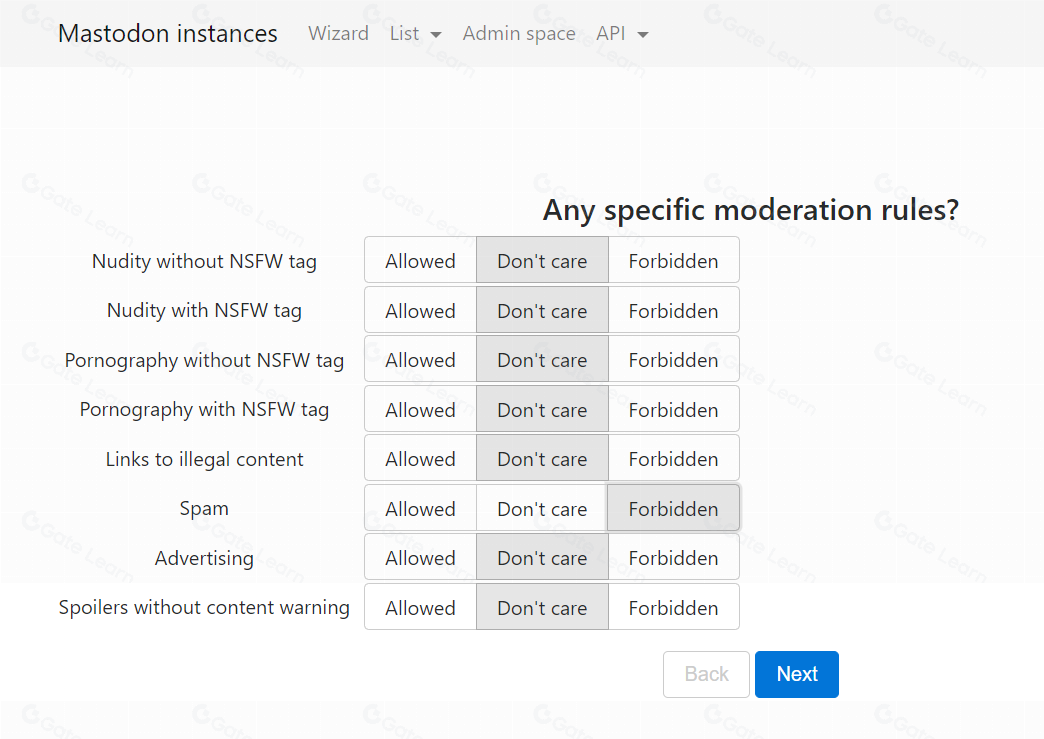The width and height of the screenshot is (1044, 739).
Task: Open the Admin space link
Action: tap(519, 34)
